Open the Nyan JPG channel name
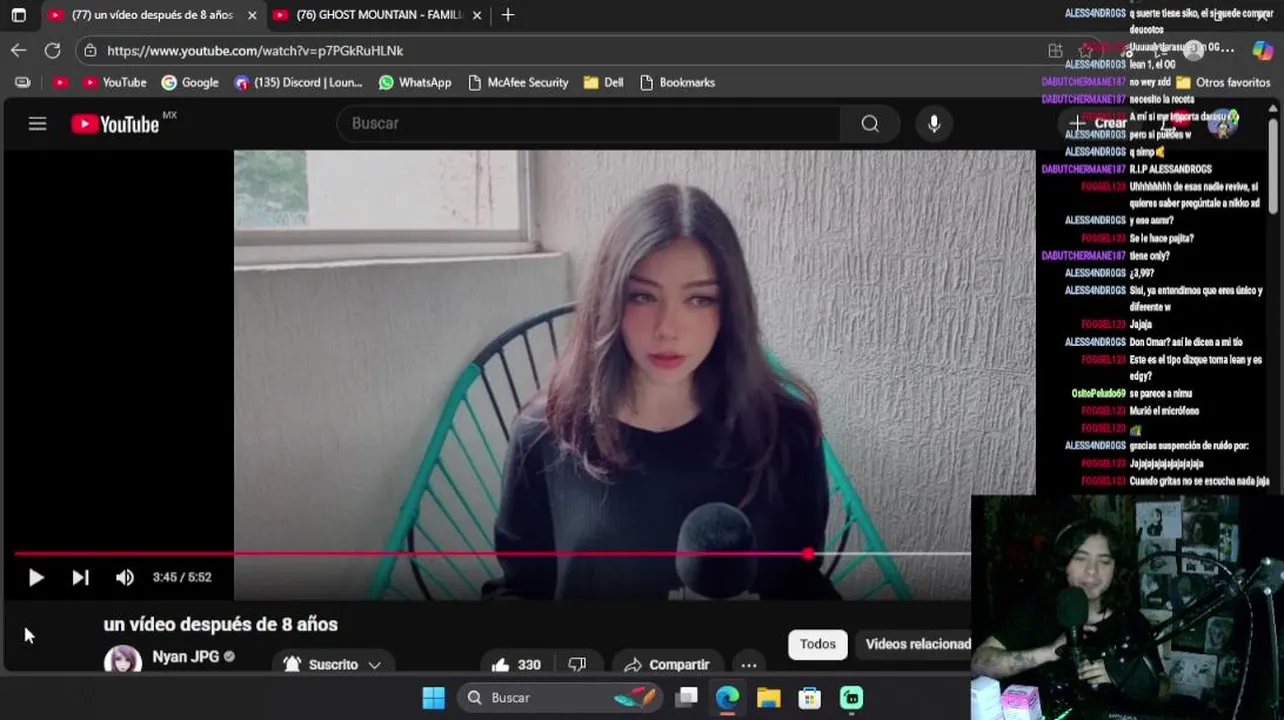 pos(185,657)
